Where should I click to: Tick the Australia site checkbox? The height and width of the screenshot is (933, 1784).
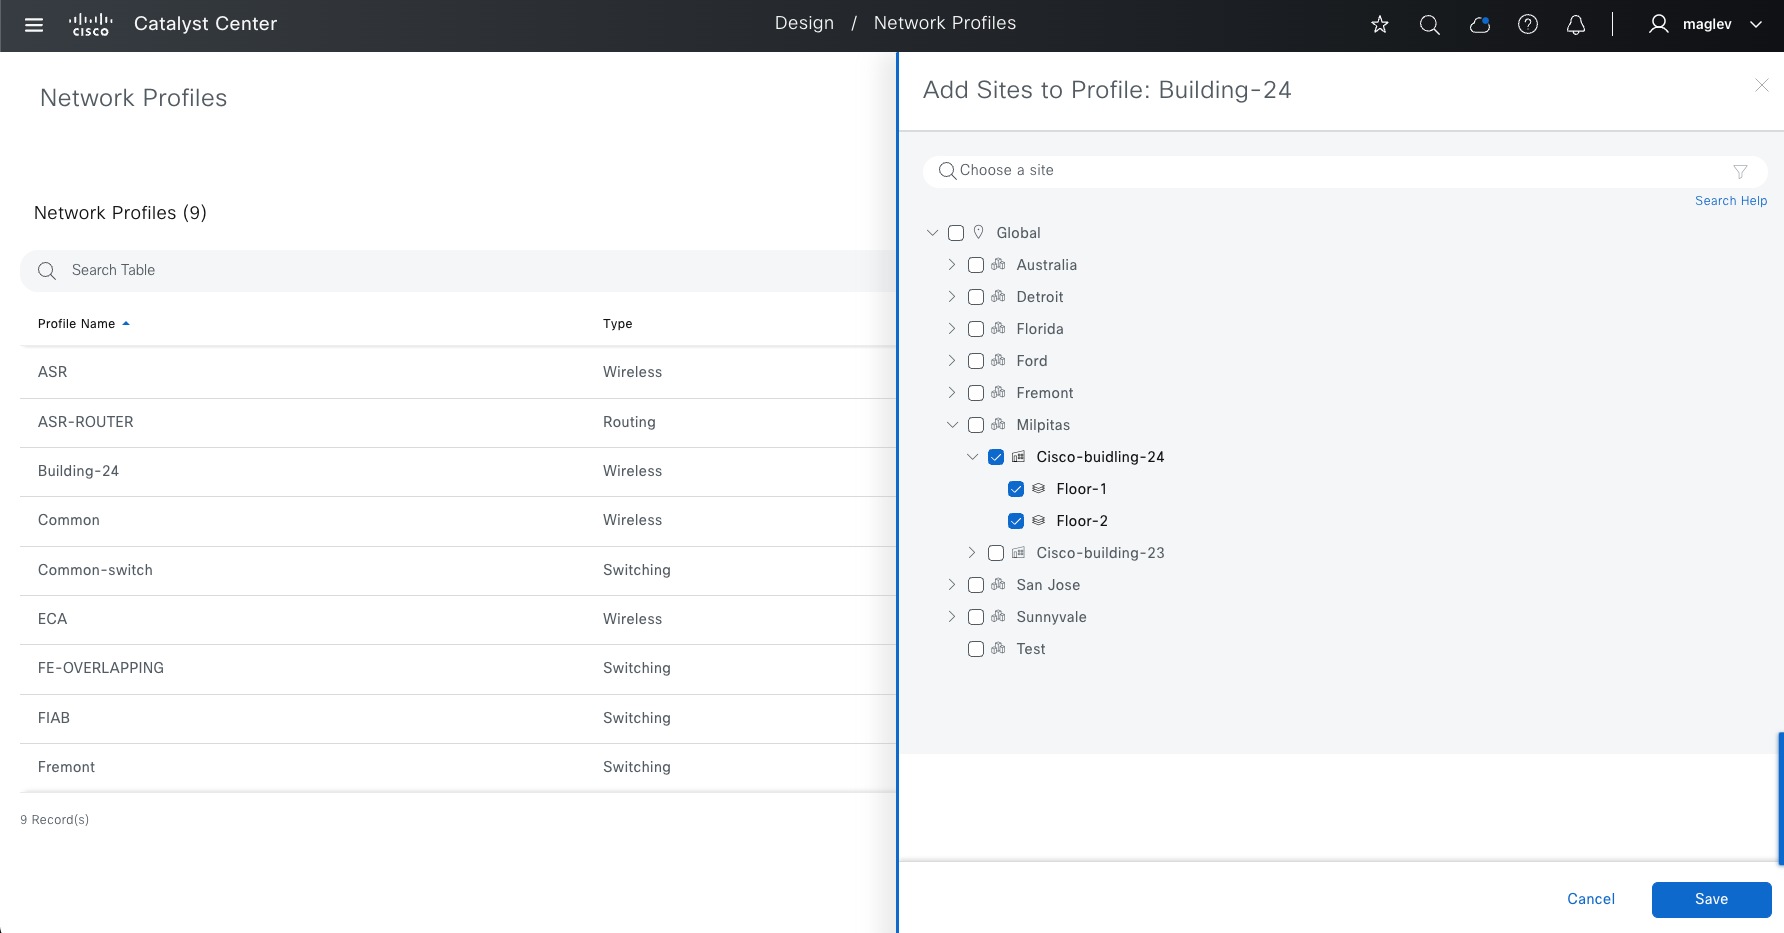click(976, 265)
